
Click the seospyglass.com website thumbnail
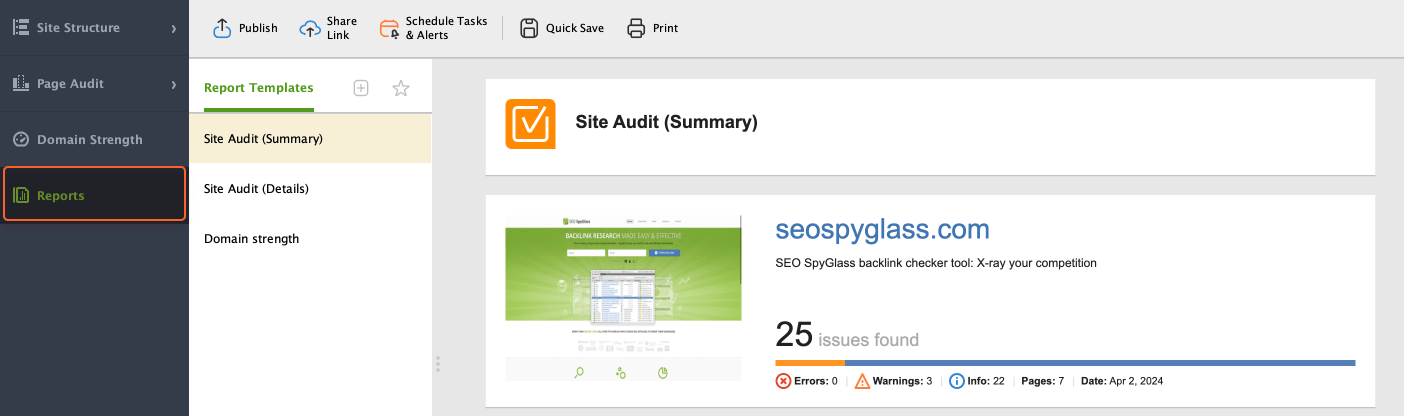[x=624, y=297]
